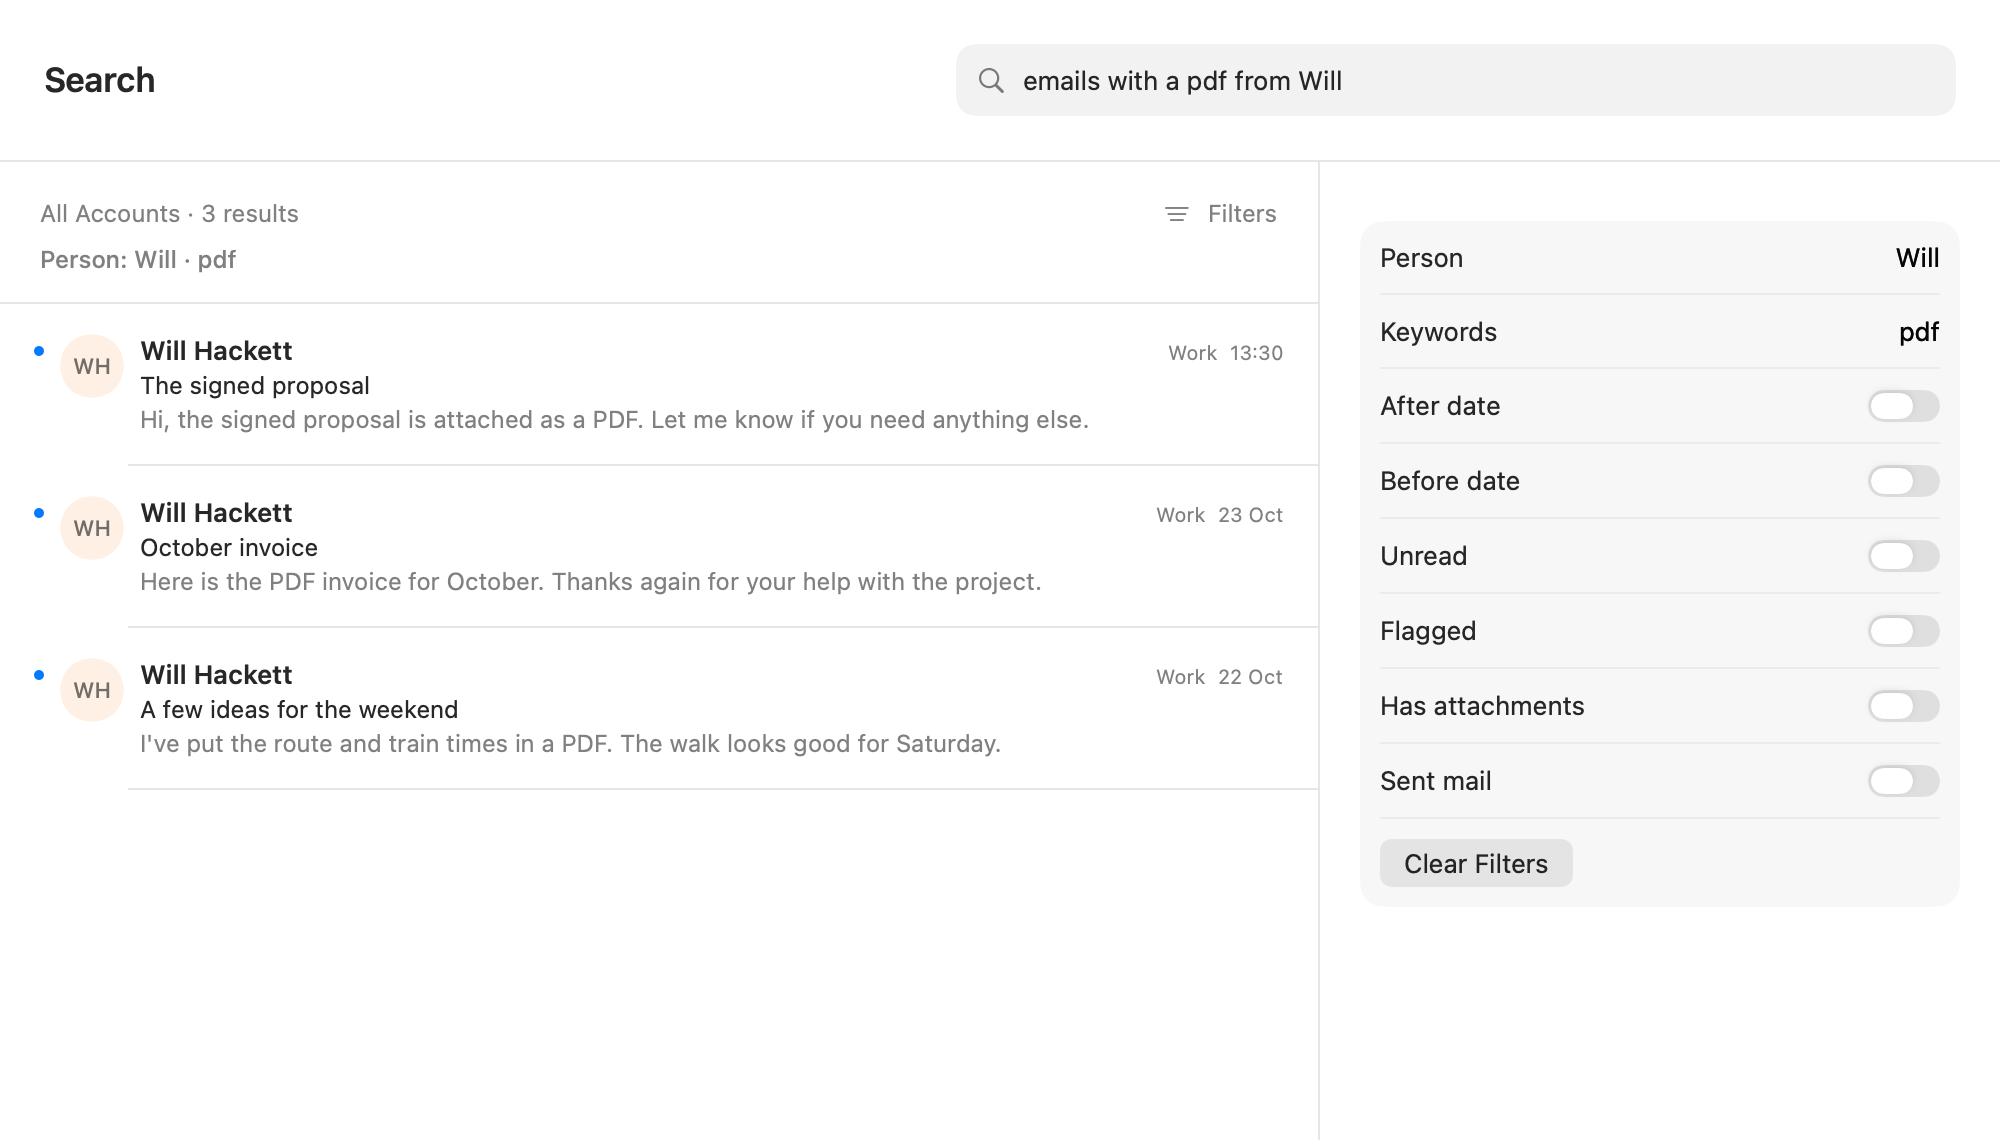Click the 13:30 timestamp
This screenshot has height=1140, width=2000.
(1256, 353)
